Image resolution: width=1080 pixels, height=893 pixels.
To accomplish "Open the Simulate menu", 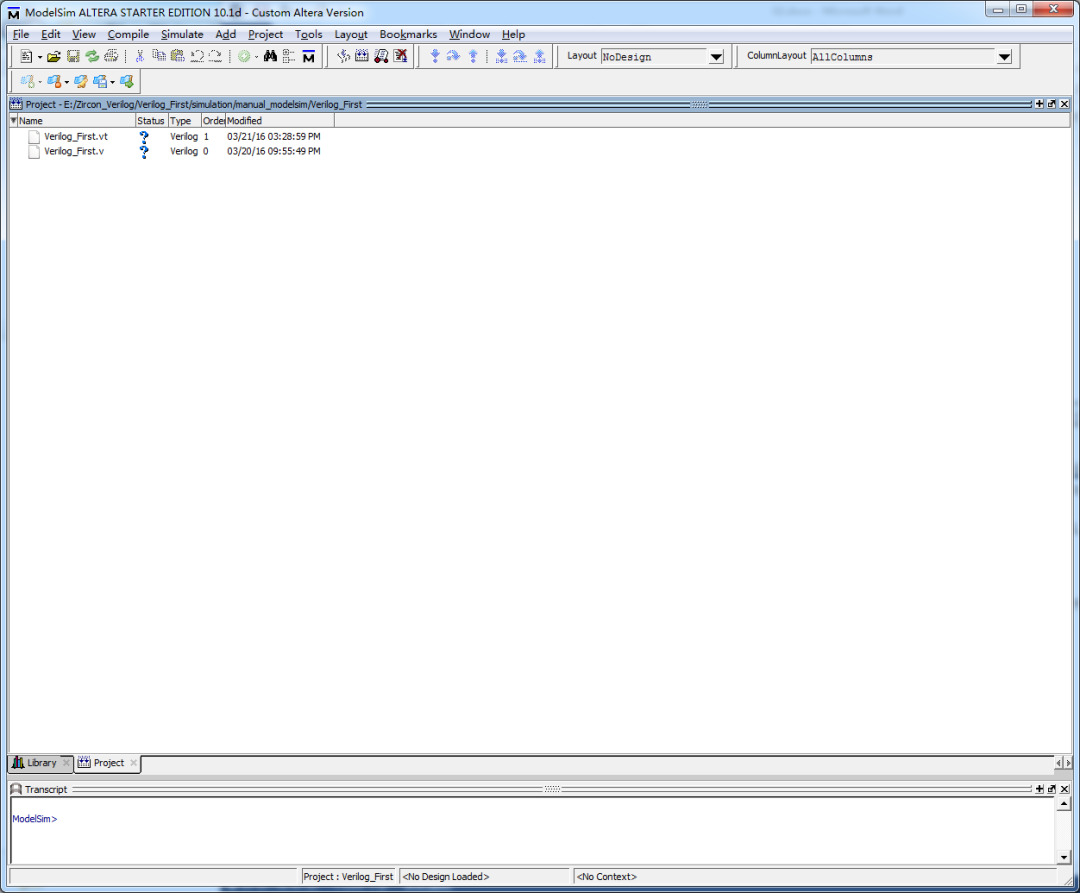I will [182, 34].
